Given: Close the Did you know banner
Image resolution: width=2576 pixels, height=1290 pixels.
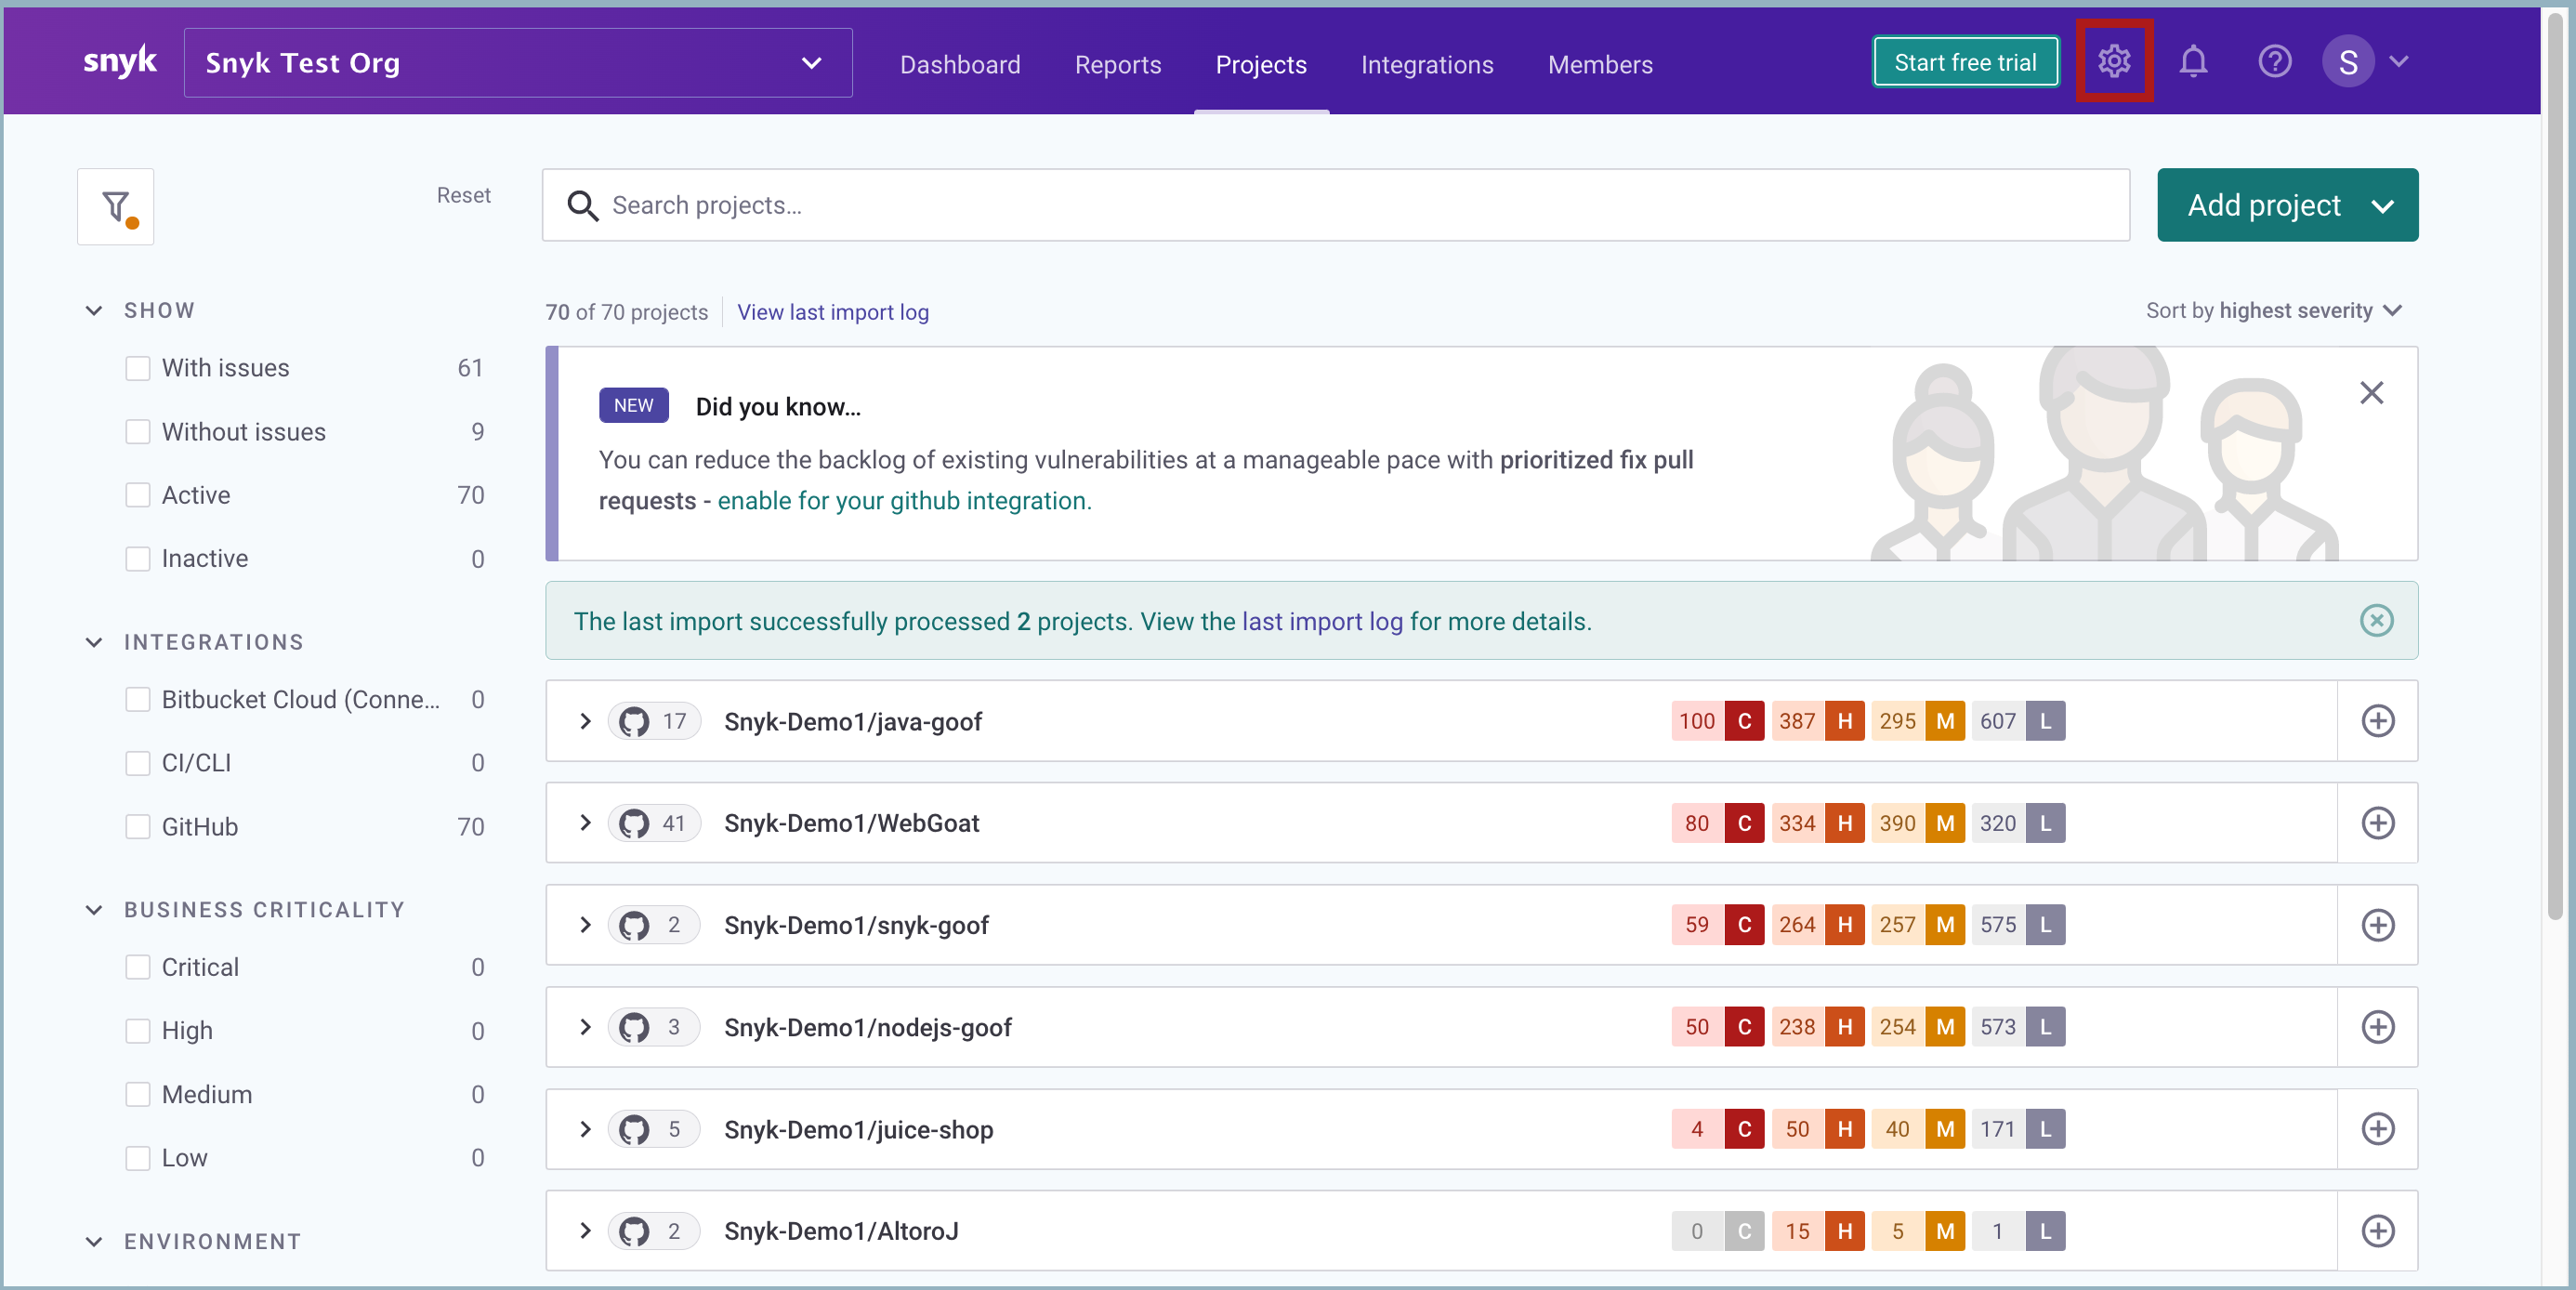Looking at the screenshot, I should [x=2371, y=393].
